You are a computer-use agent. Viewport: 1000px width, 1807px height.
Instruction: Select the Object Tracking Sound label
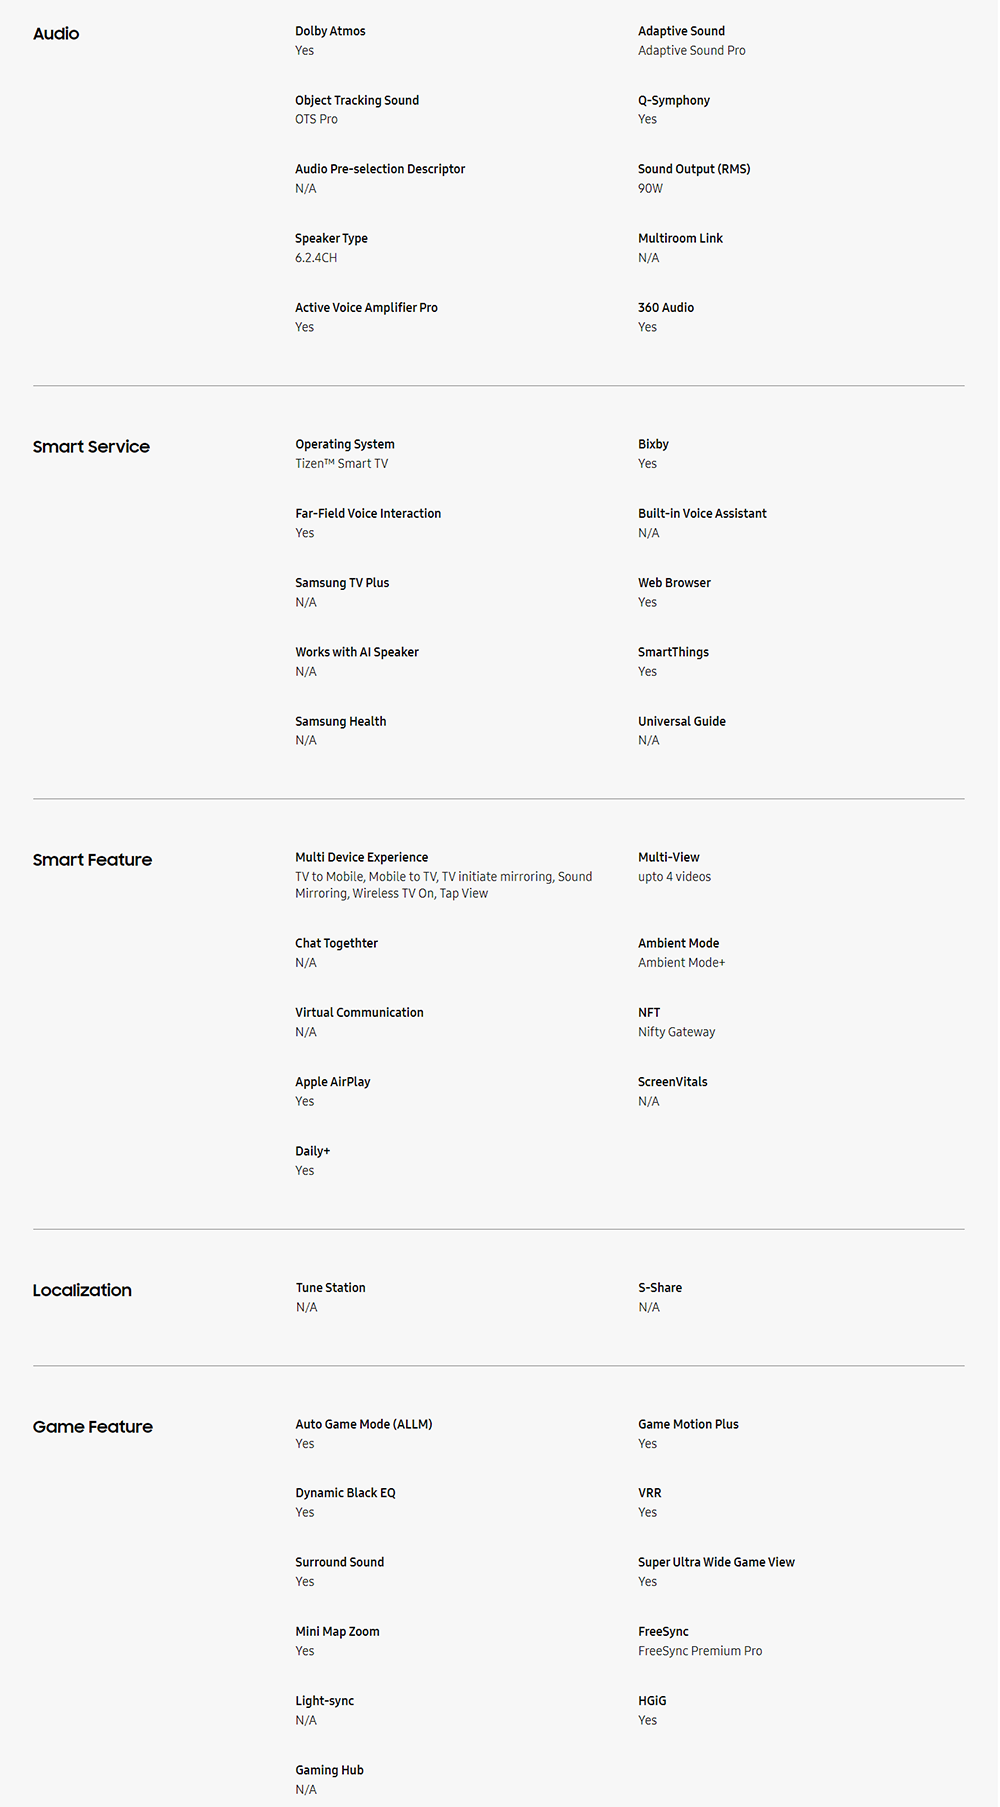pyautogui.click(x=357, y=100)
